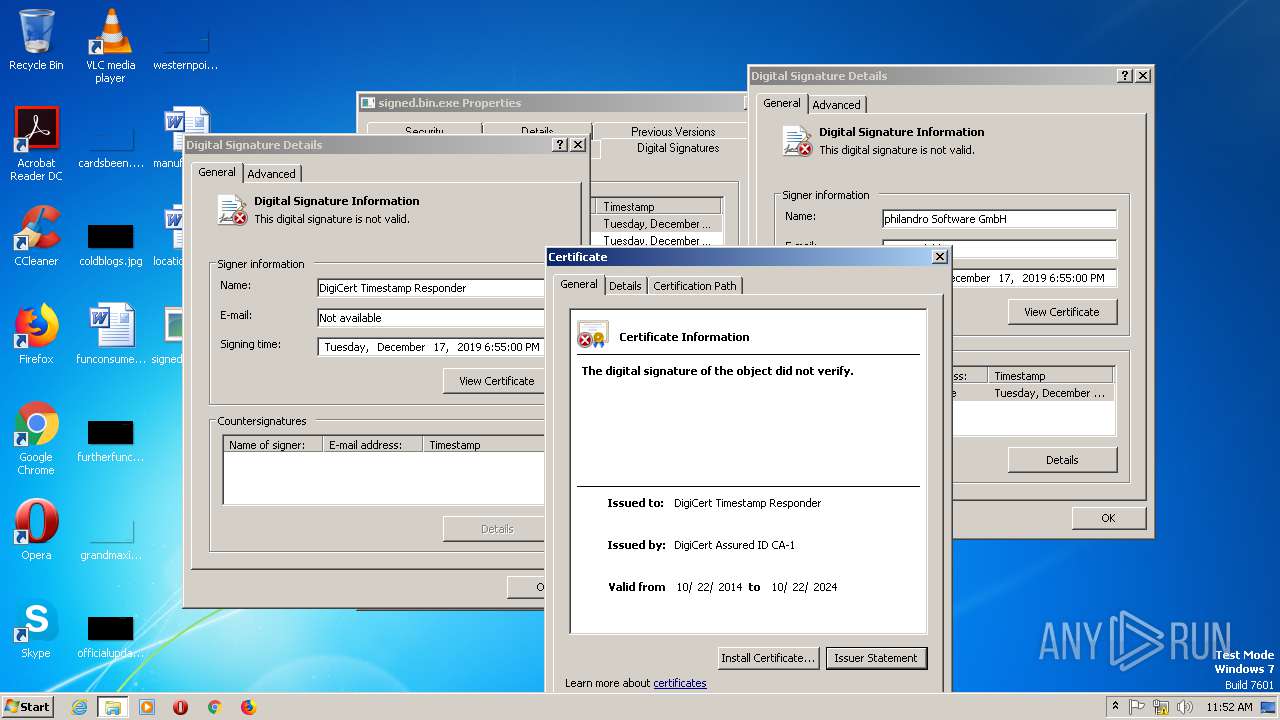Open Skype desktop shortcut
This screenshot has height=720, width=1280.
[x=36, y=628]
